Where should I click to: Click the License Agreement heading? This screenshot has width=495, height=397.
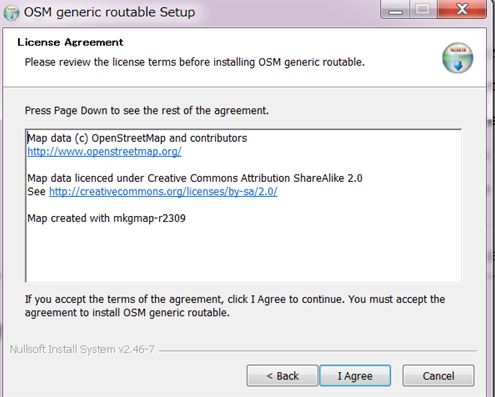(70, 42)
